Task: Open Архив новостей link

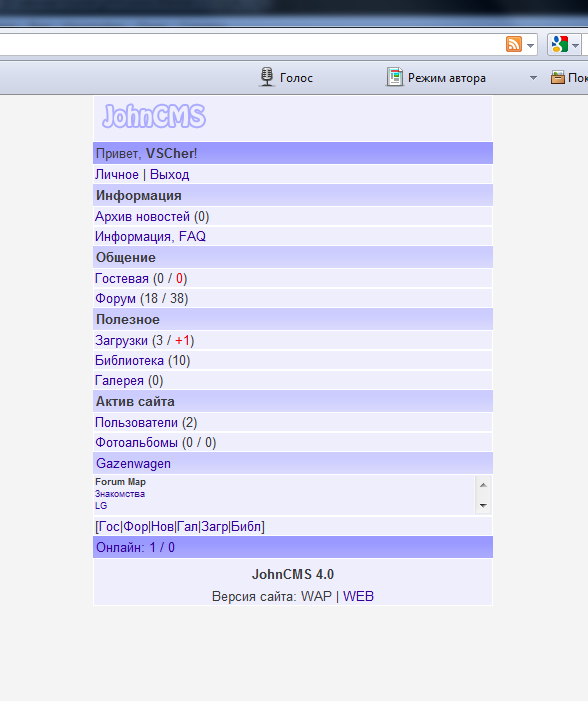Action: [142, 216]
